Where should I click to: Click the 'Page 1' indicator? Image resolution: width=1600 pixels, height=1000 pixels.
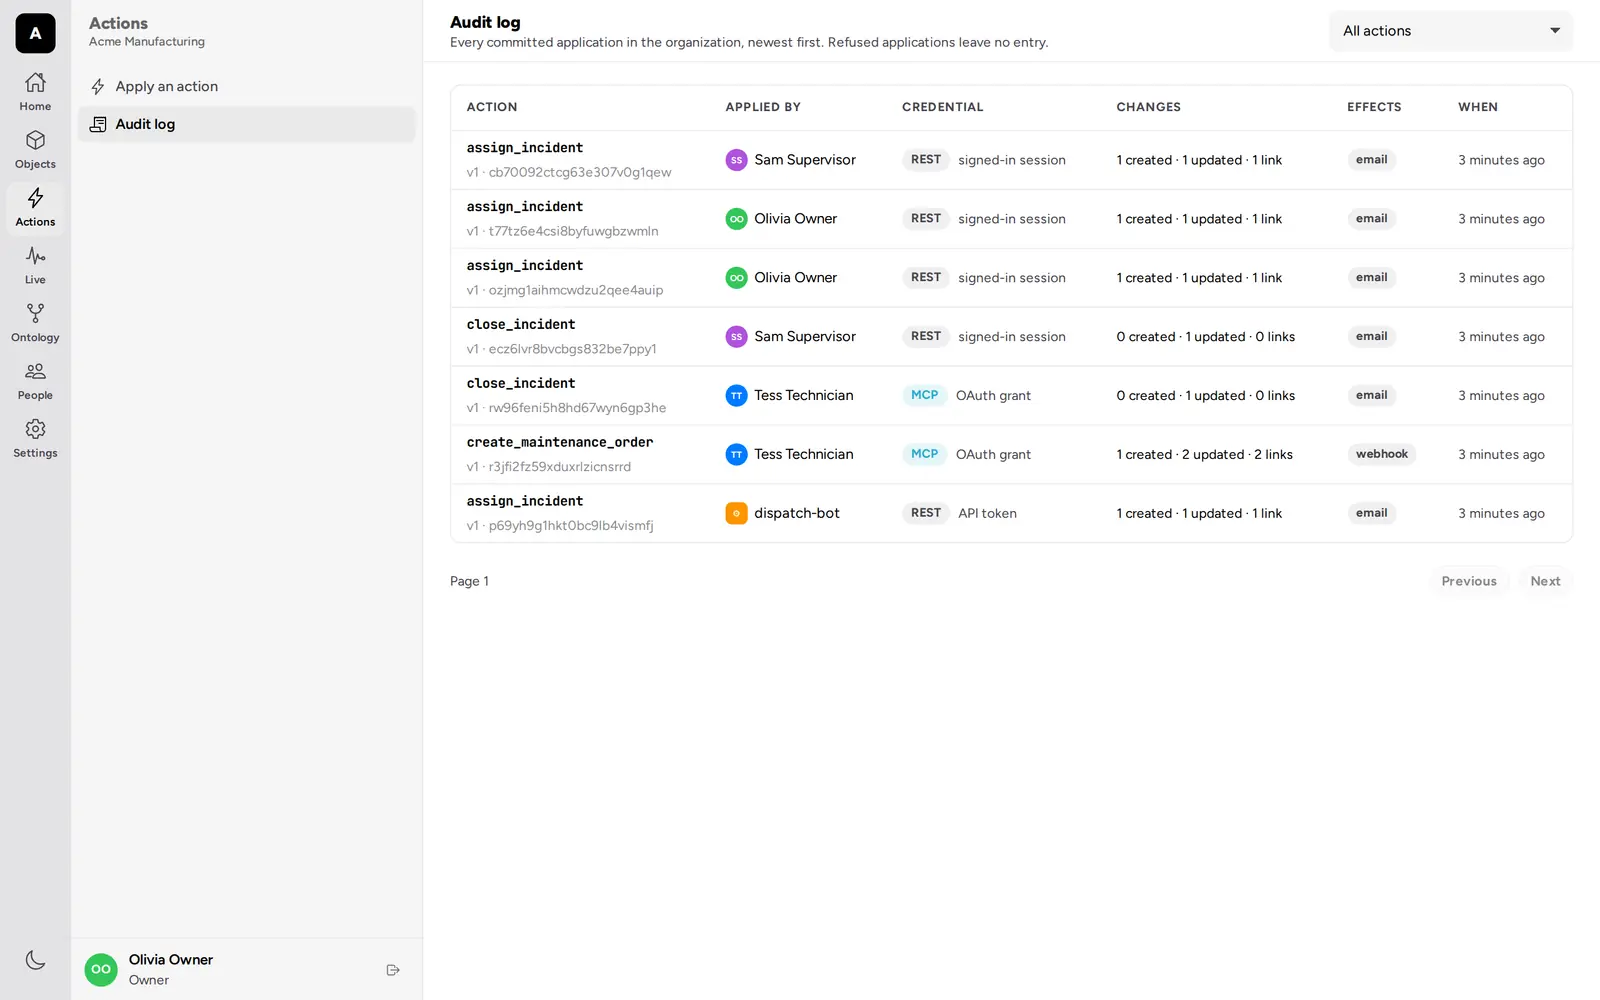(x=469, y=581)
